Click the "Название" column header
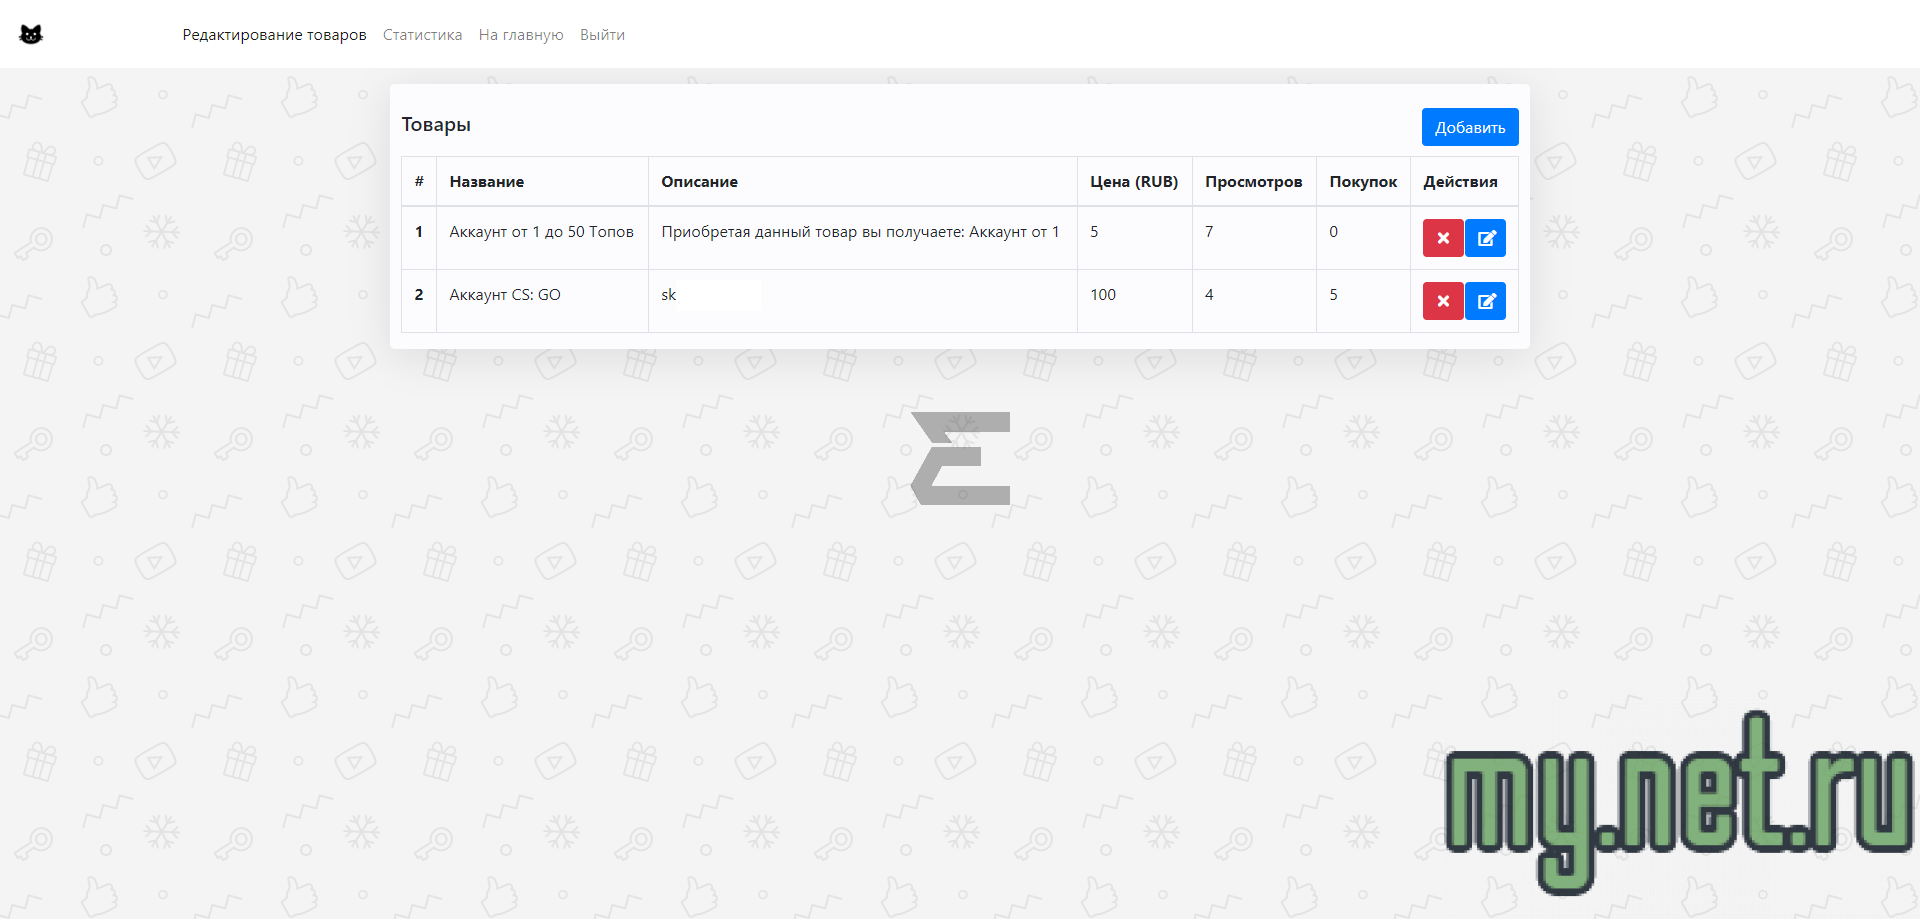1920x919 pixels. pos(486,182)
